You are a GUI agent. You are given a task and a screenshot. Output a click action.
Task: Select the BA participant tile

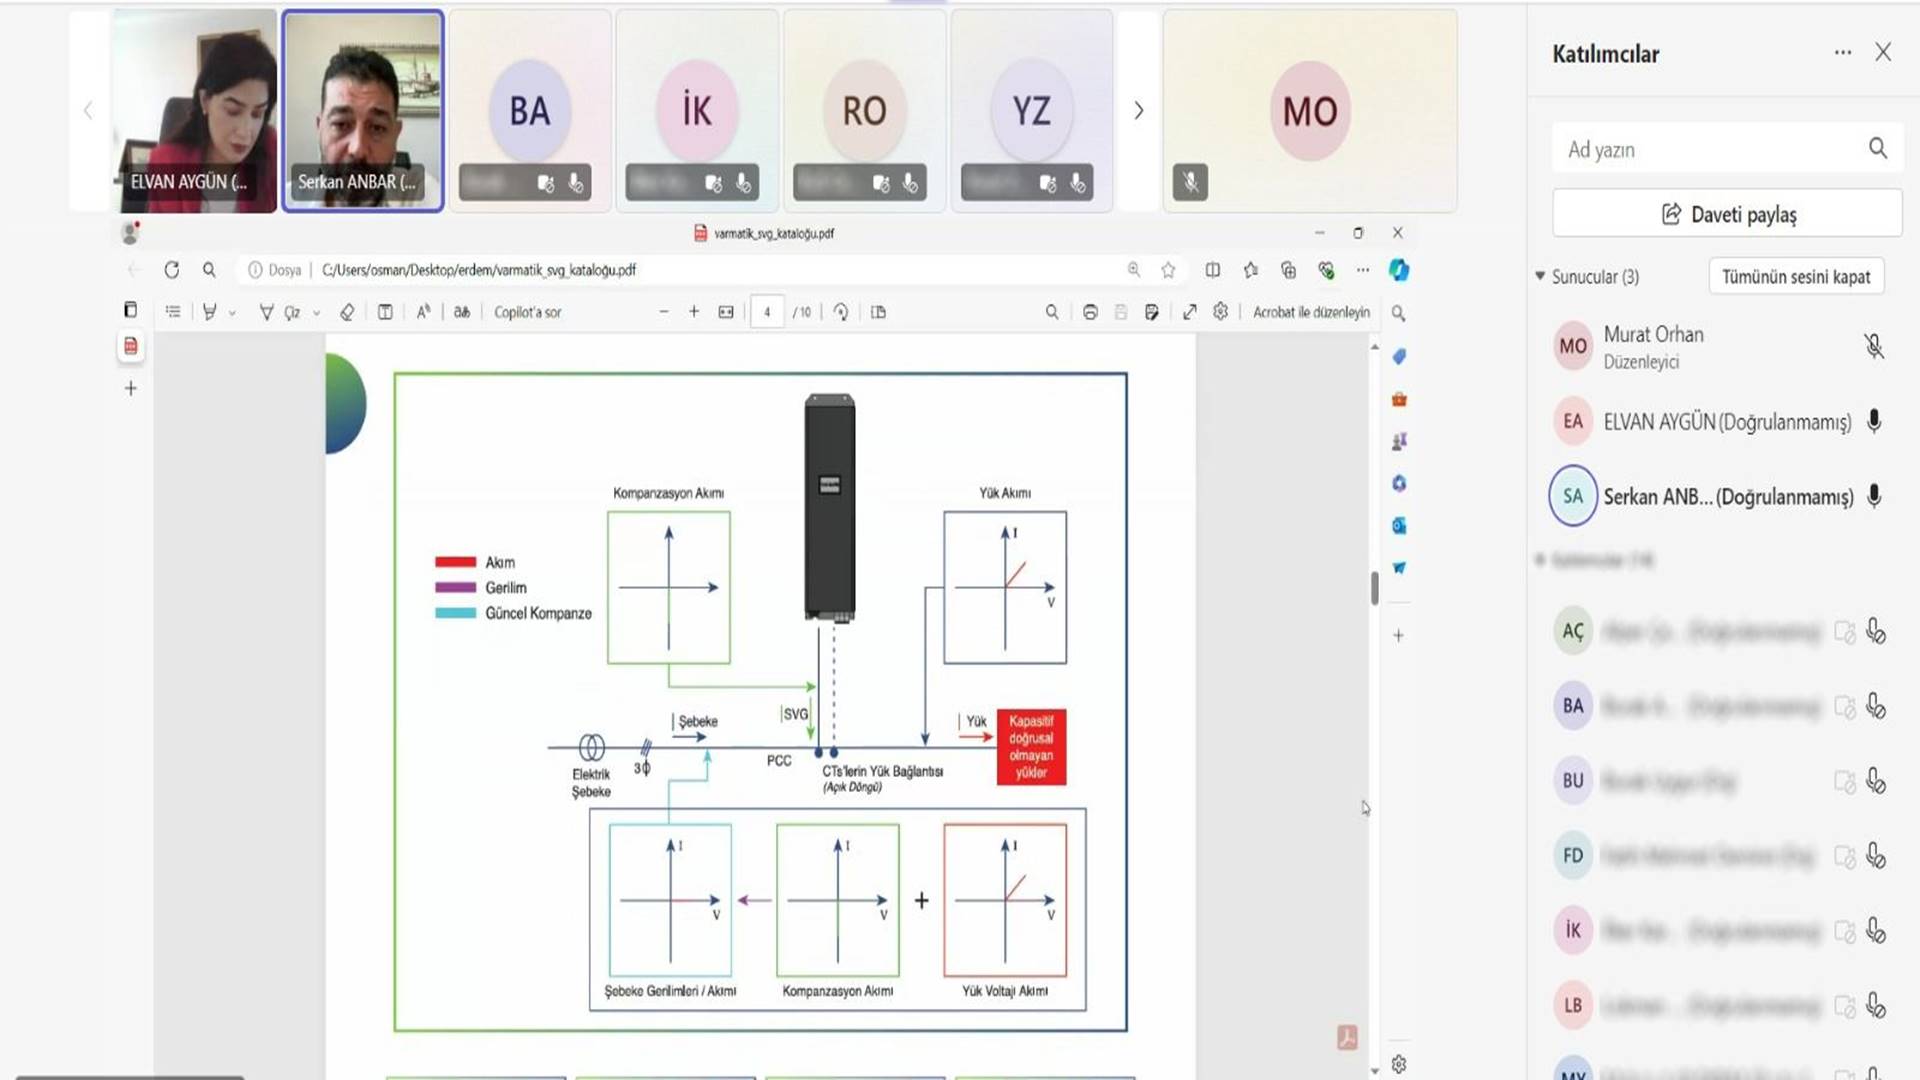pos(530,111)
